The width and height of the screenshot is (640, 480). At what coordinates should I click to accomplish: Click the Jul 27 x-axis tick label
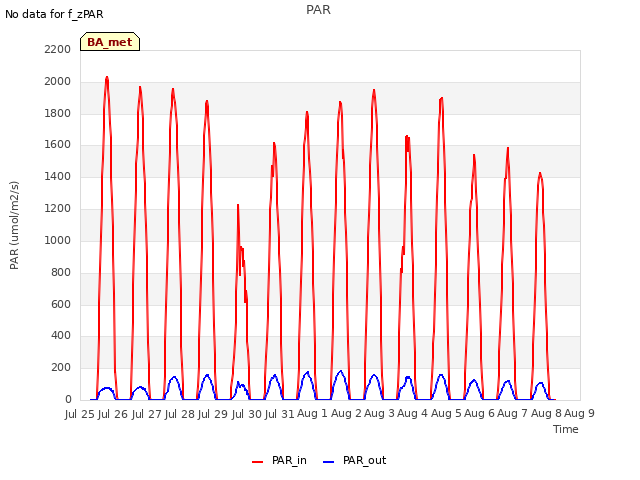147,414
